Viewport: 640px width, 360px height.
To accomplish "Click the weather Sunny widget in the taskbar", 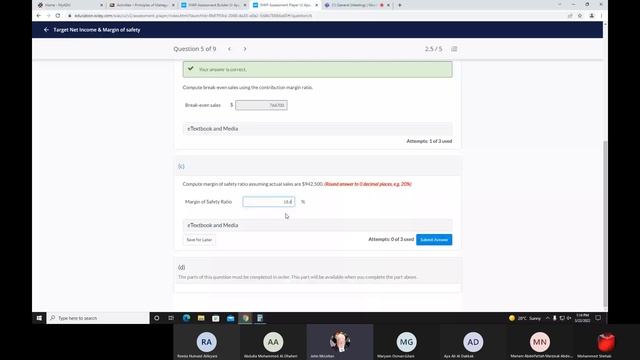I will (x=525, y=318).
